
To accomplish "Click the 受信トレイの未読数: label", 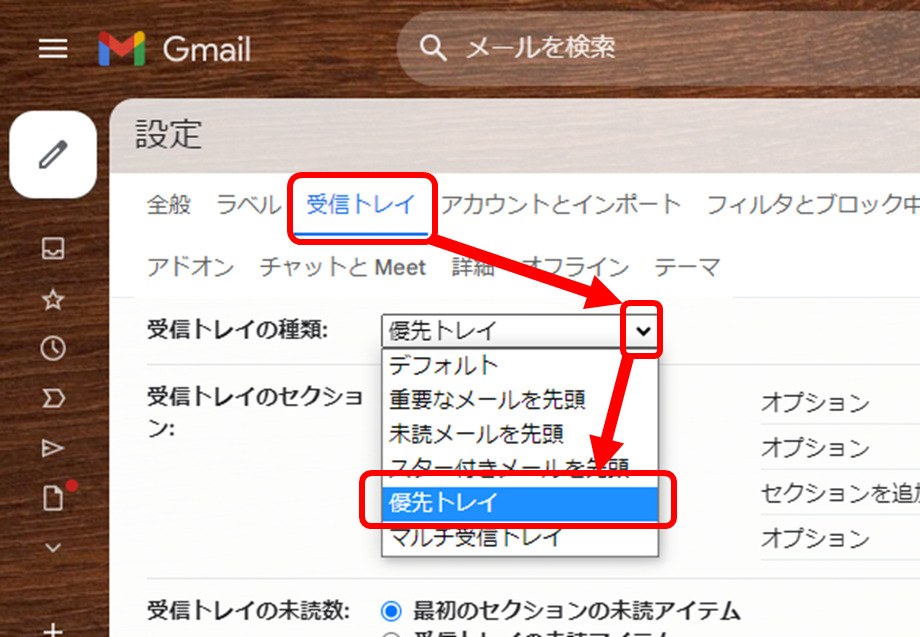I will pyautogui.click(x=248, y=611).
